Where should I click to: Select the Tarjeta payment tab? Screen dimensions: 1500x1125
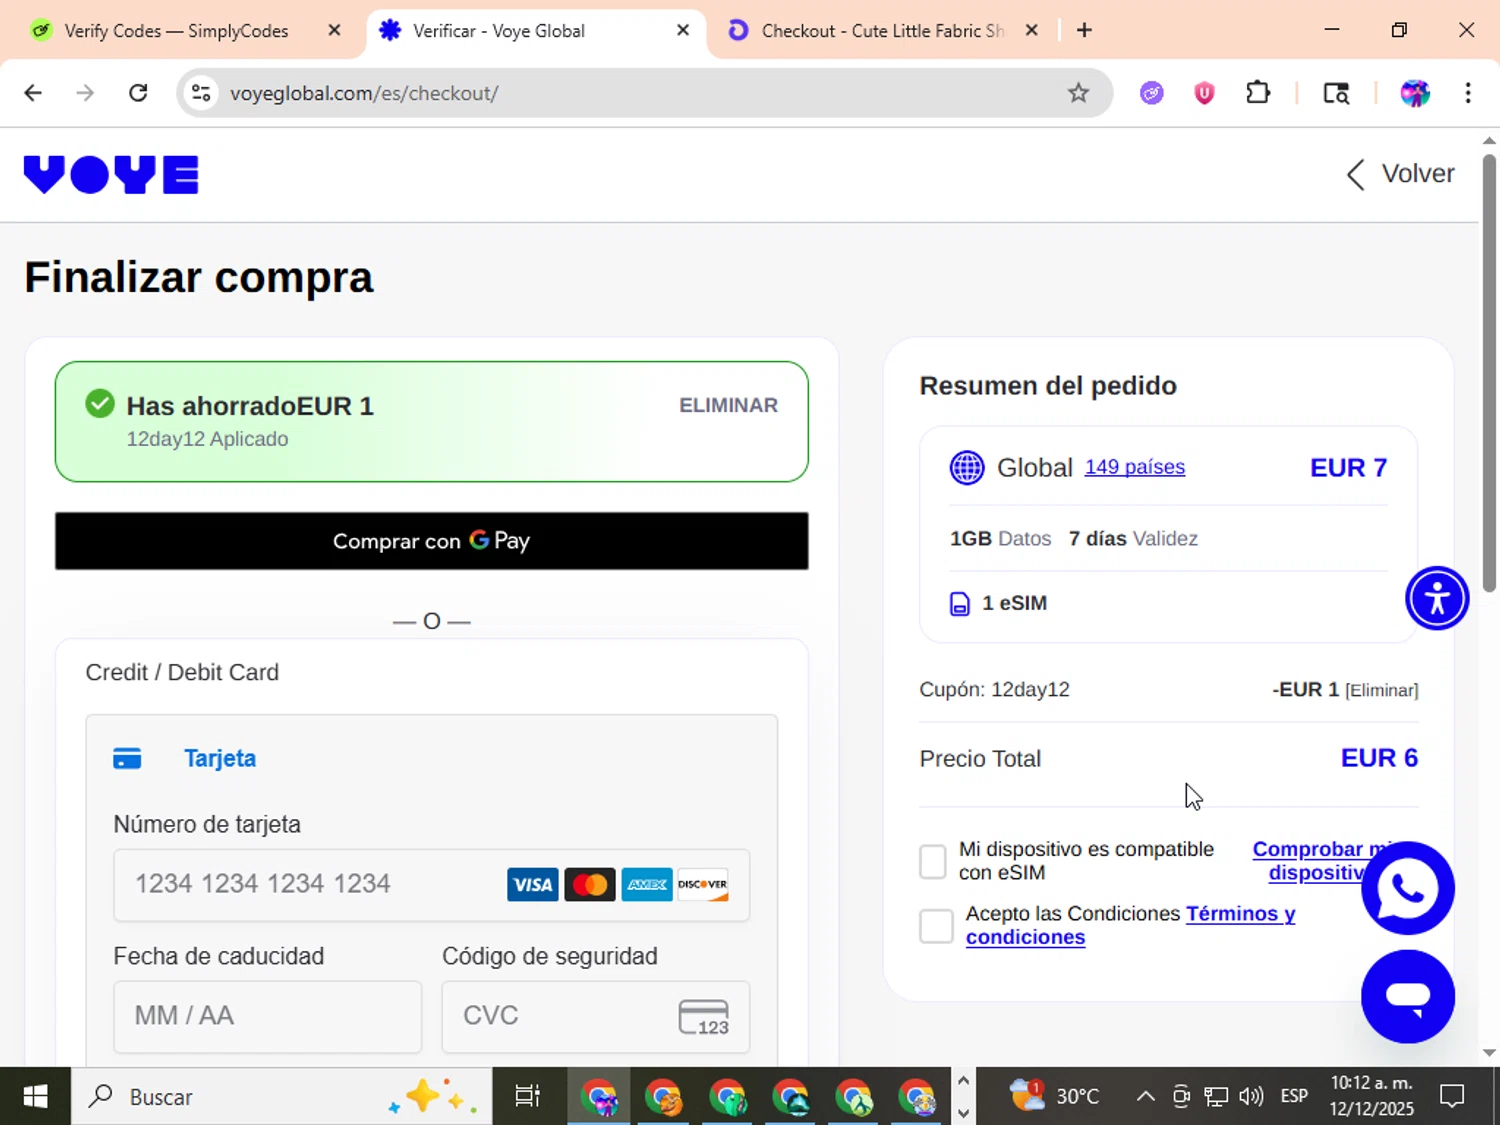(x=220, y=758)
